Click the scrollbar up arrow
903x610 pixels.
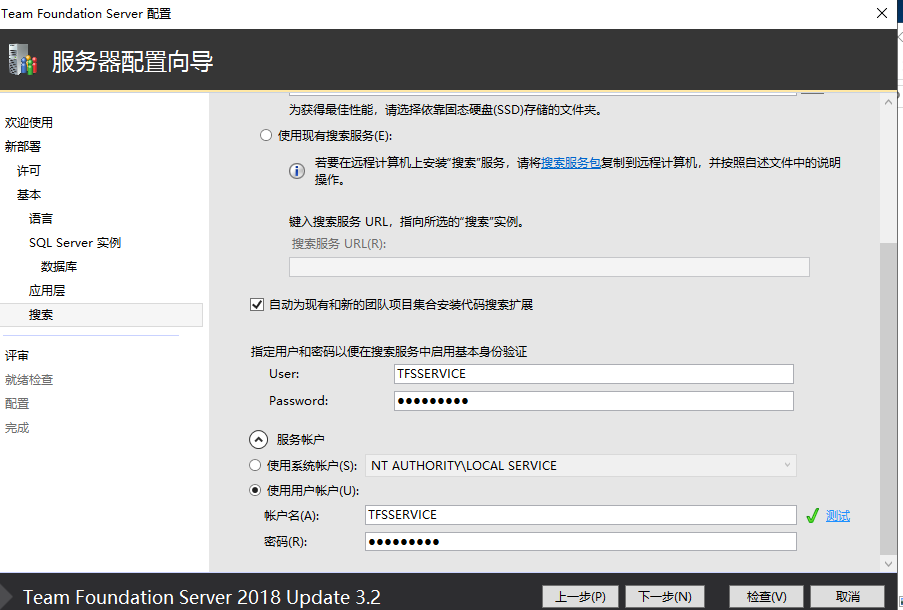888,103
